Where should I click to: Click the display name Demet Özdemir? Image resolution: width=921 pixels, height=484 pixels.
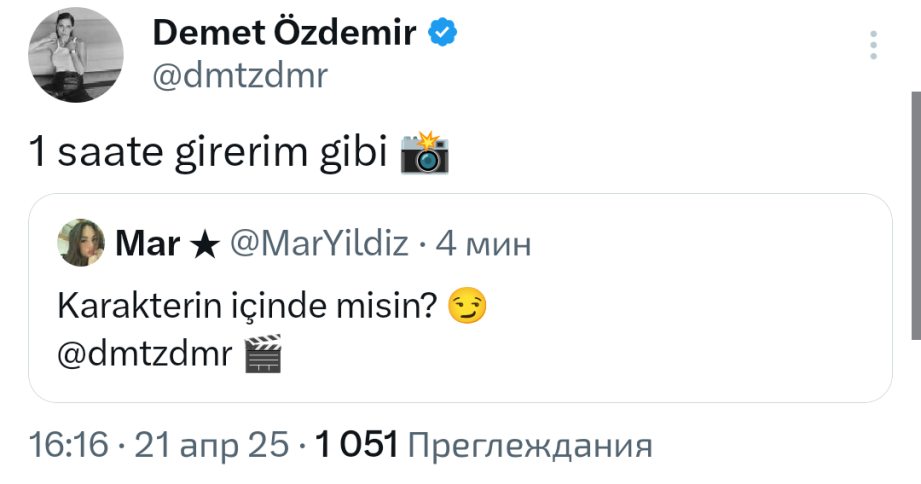[285, 34]
